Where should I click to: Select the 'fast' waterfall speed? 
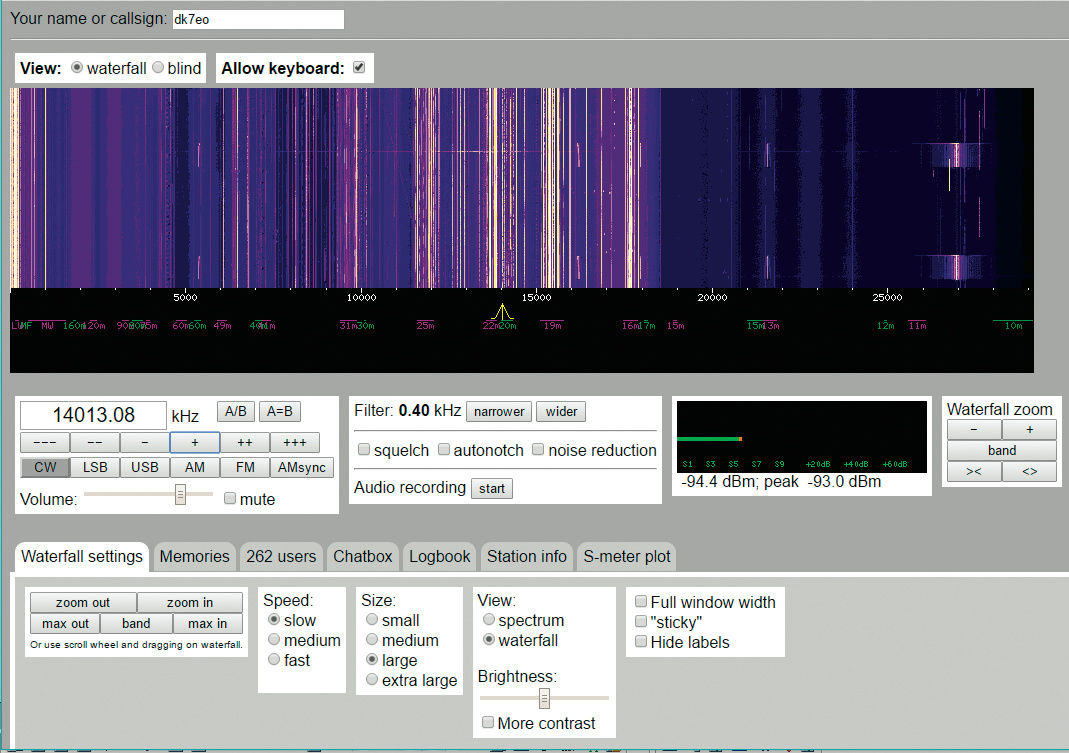pos(273,660)
